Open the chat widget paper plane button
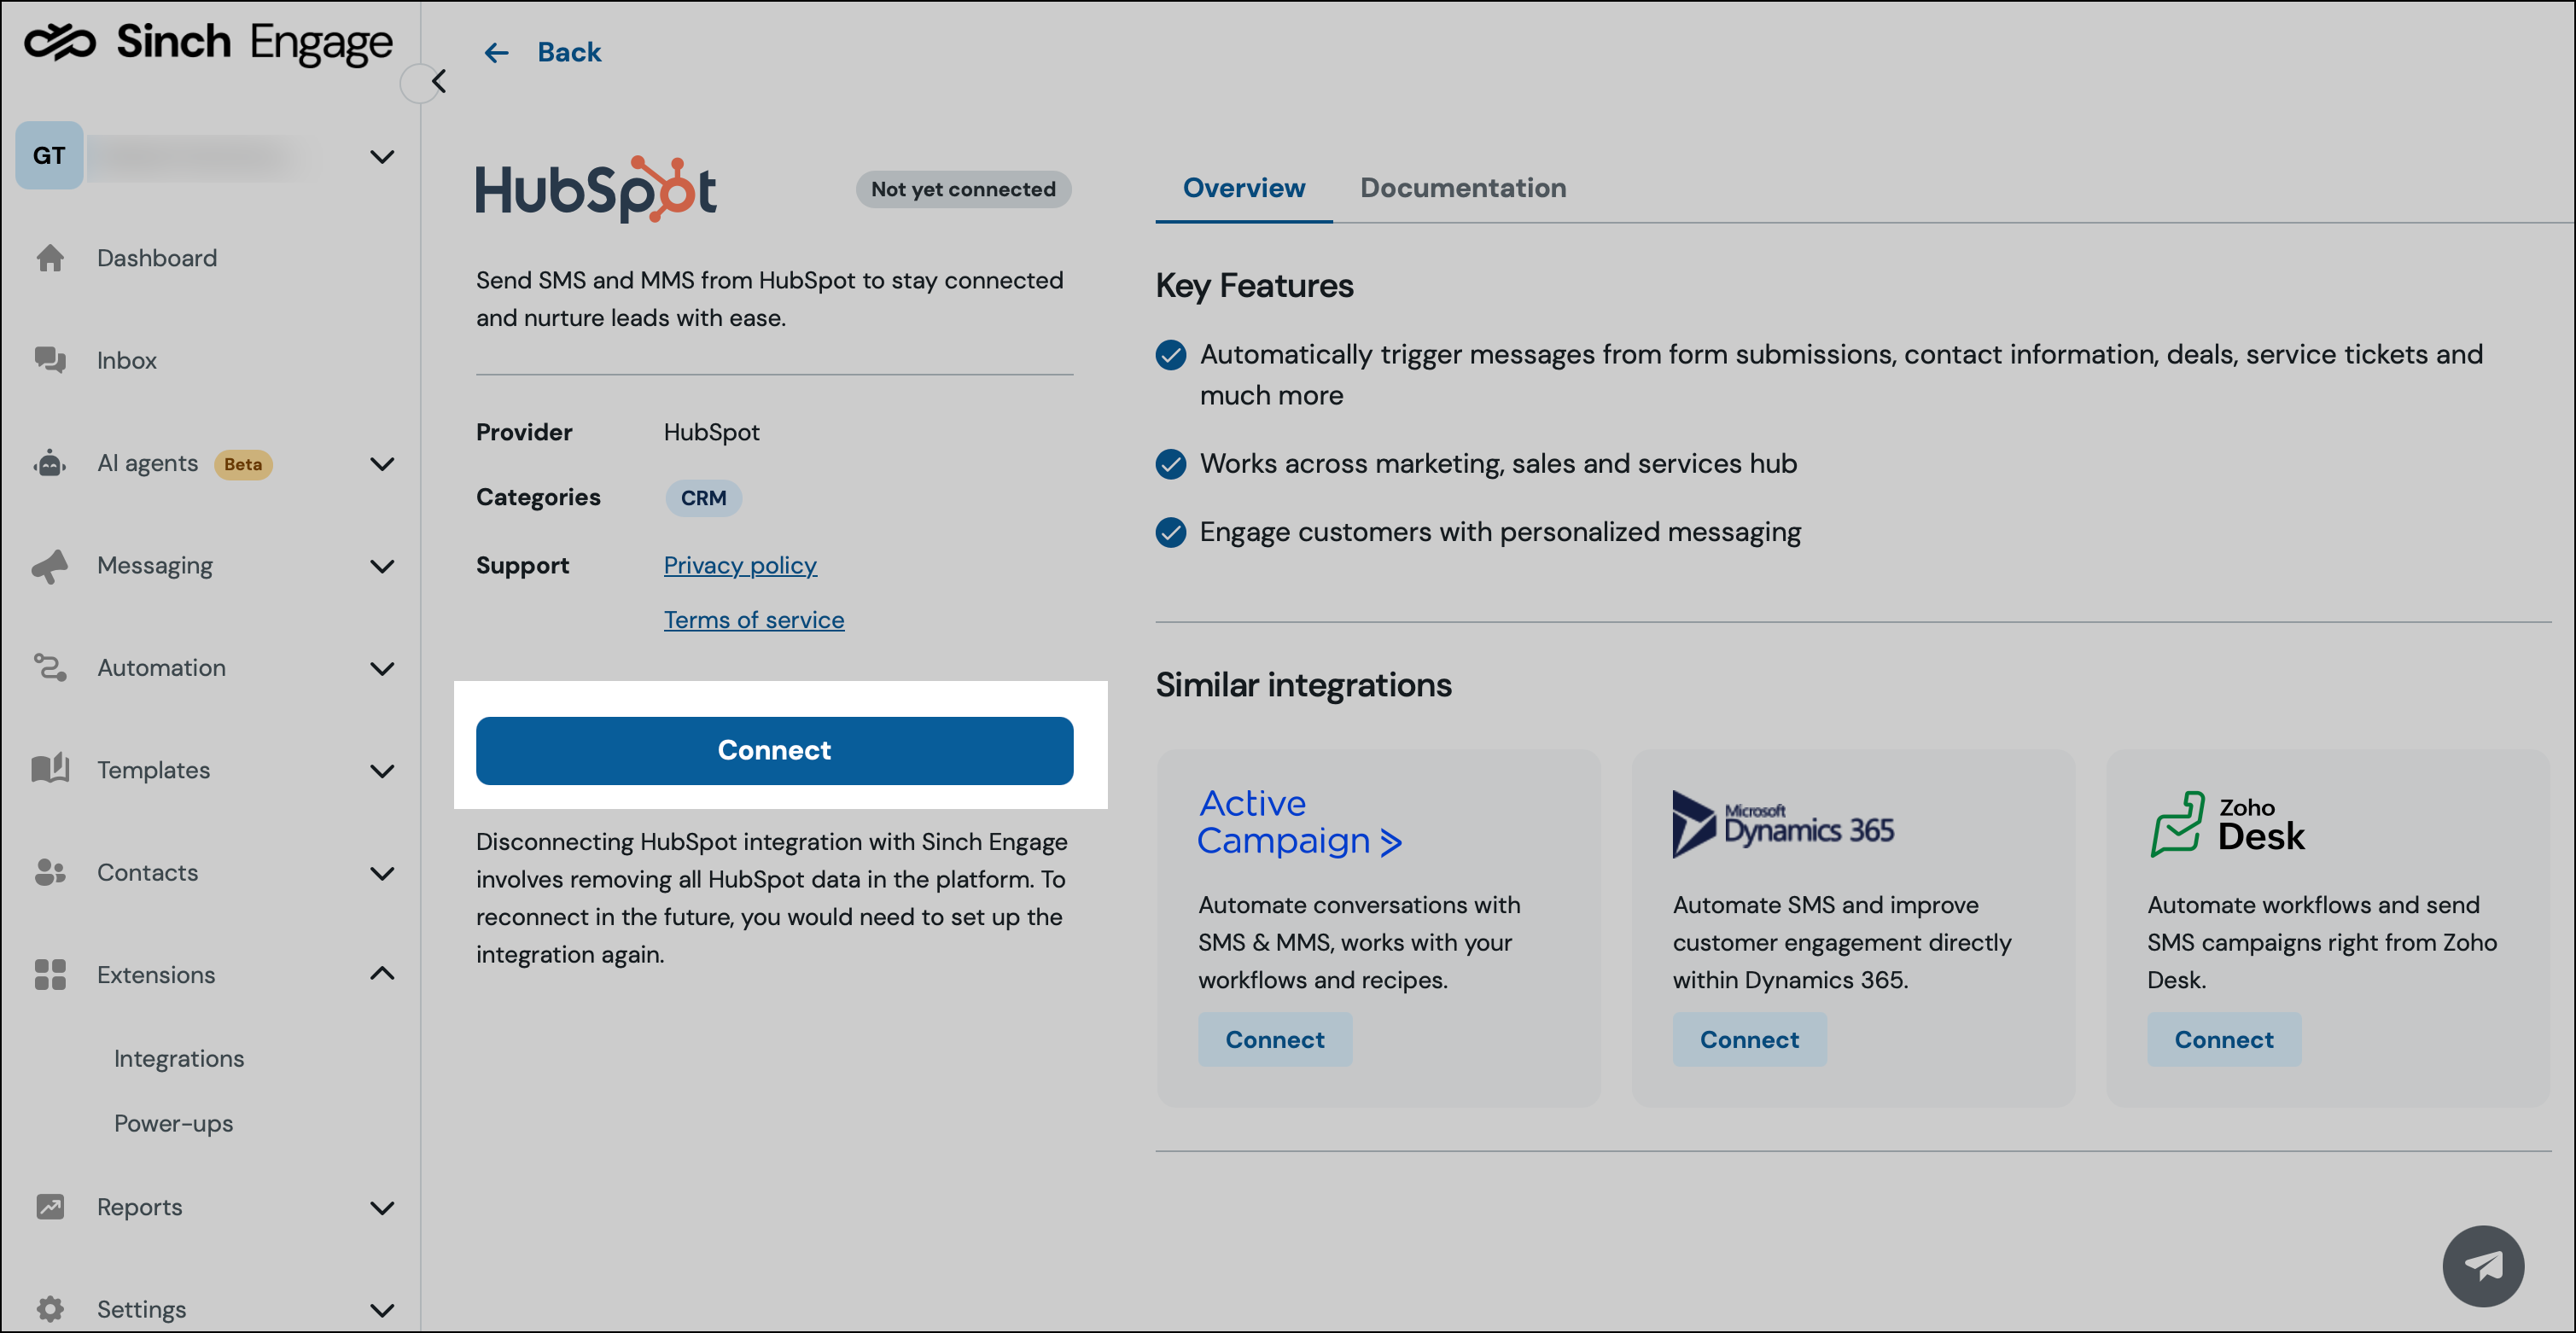Viewport: 2576px width, 1333px height. [2482, 1265]
